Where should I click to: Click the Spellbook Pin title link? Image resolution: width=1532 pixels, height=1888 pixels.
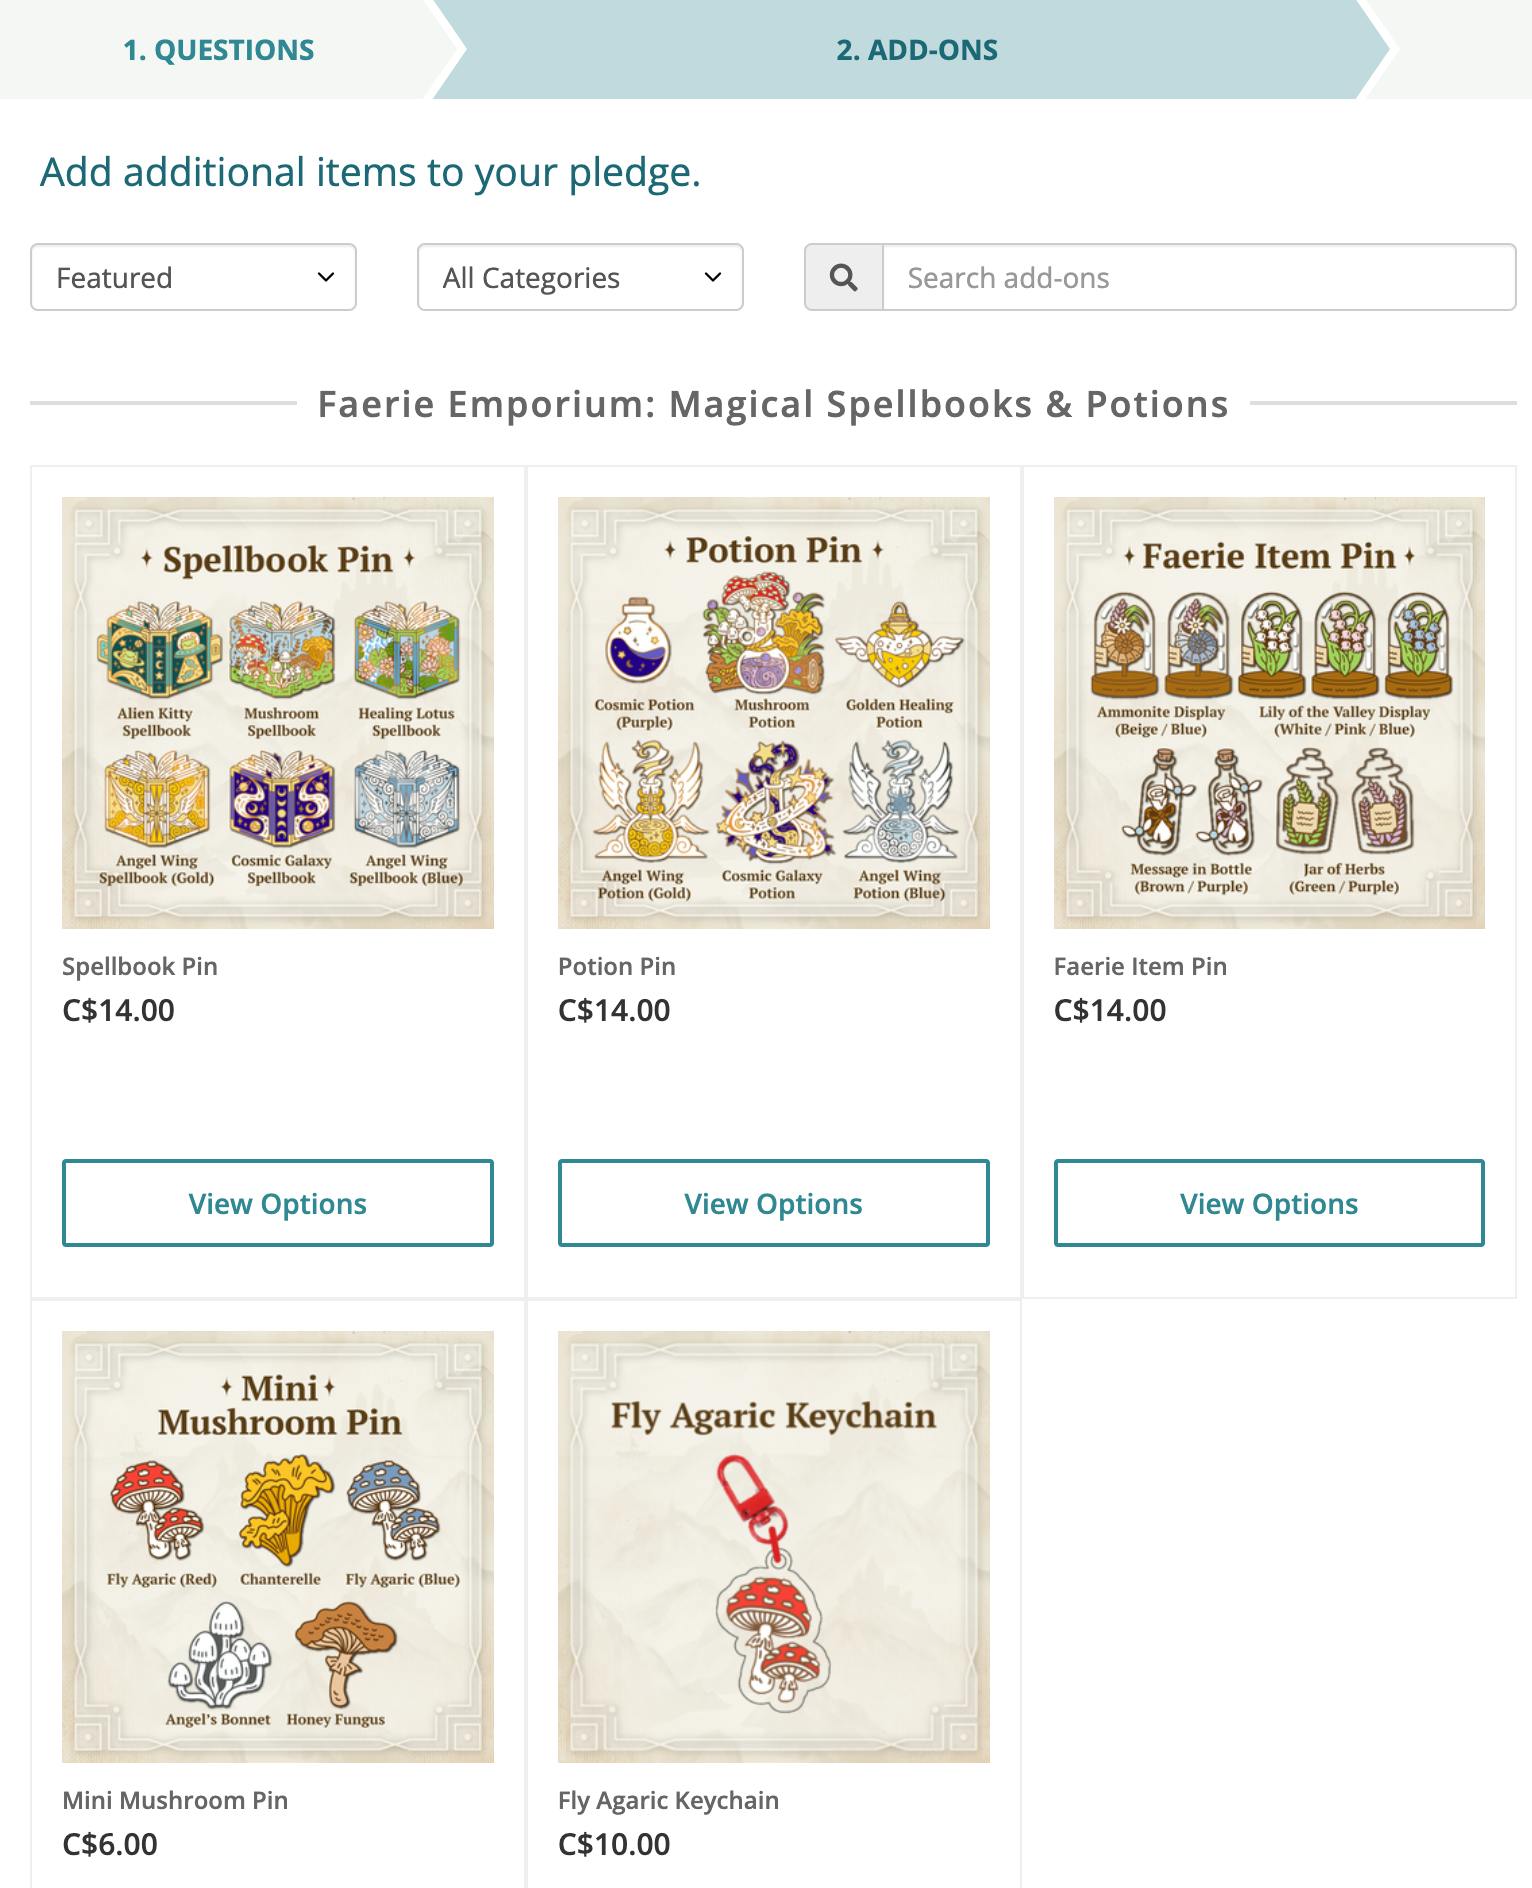coord(140,966)
